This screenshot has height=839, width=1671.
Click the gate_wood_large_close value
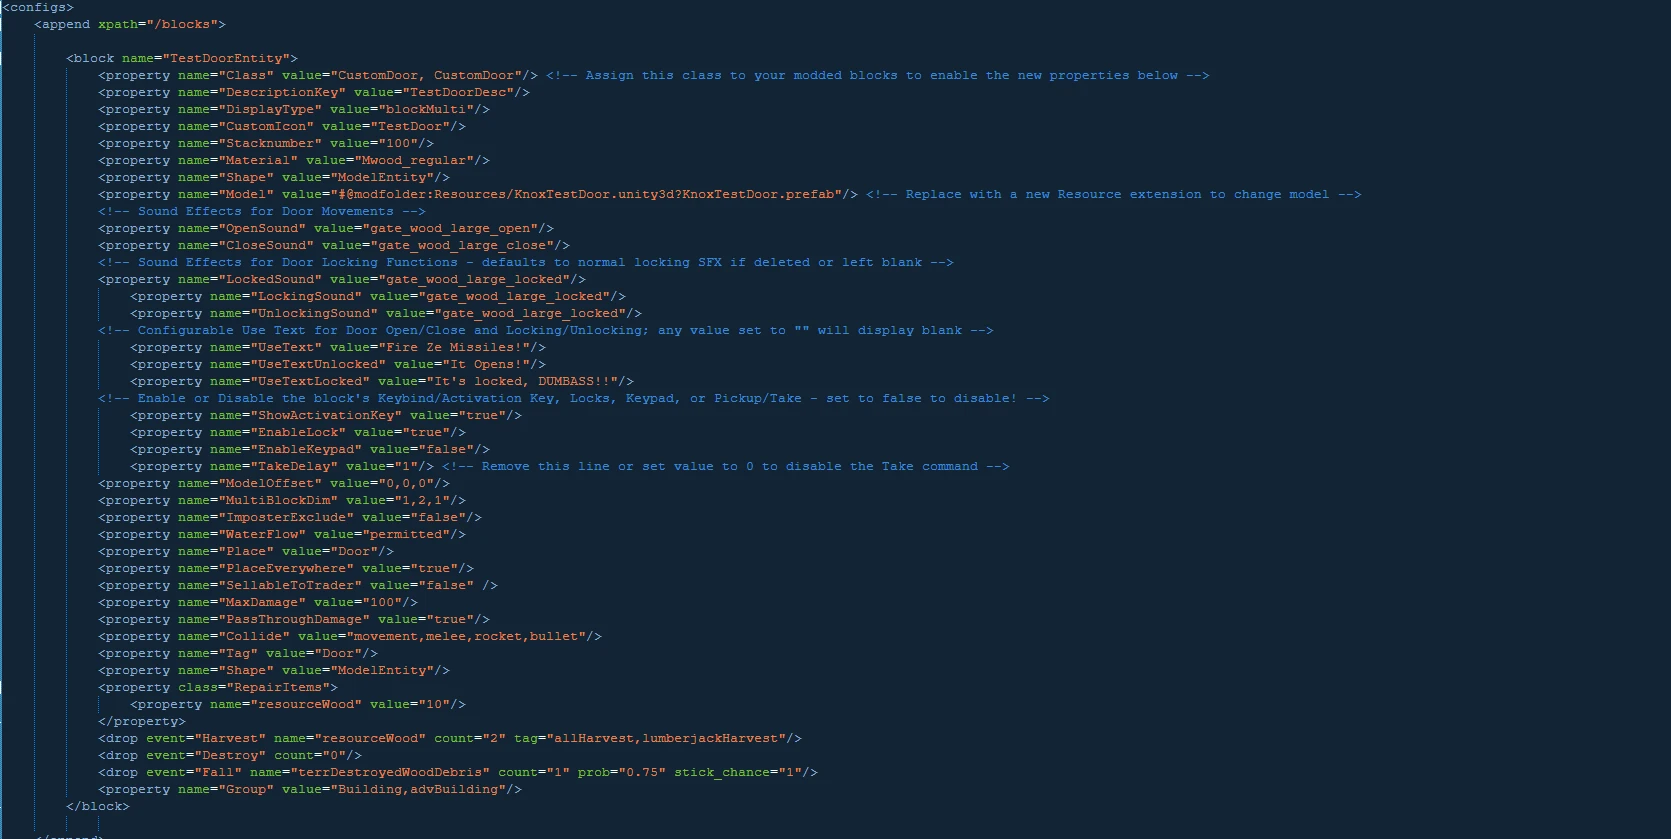(446, 245)
